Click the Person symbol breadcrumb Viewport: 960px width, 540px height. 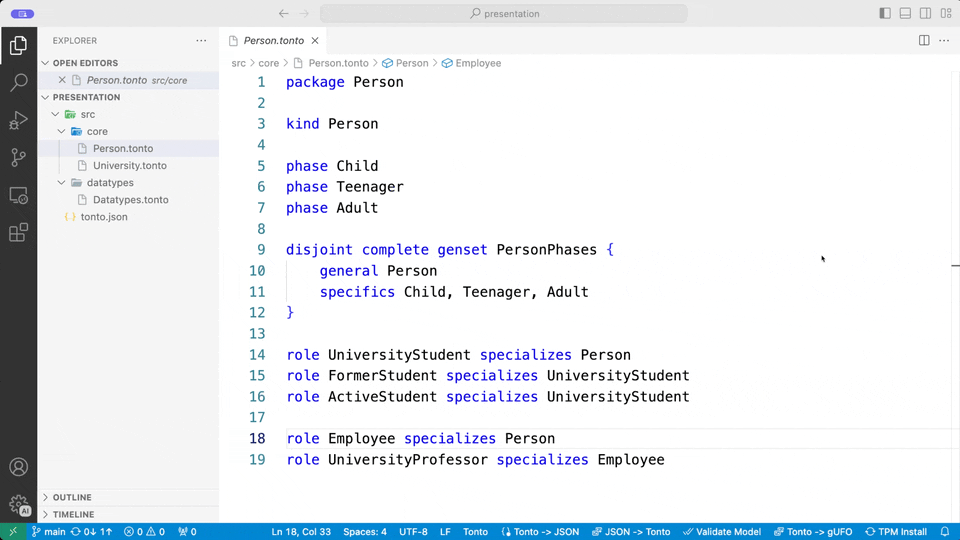point(411,63)
